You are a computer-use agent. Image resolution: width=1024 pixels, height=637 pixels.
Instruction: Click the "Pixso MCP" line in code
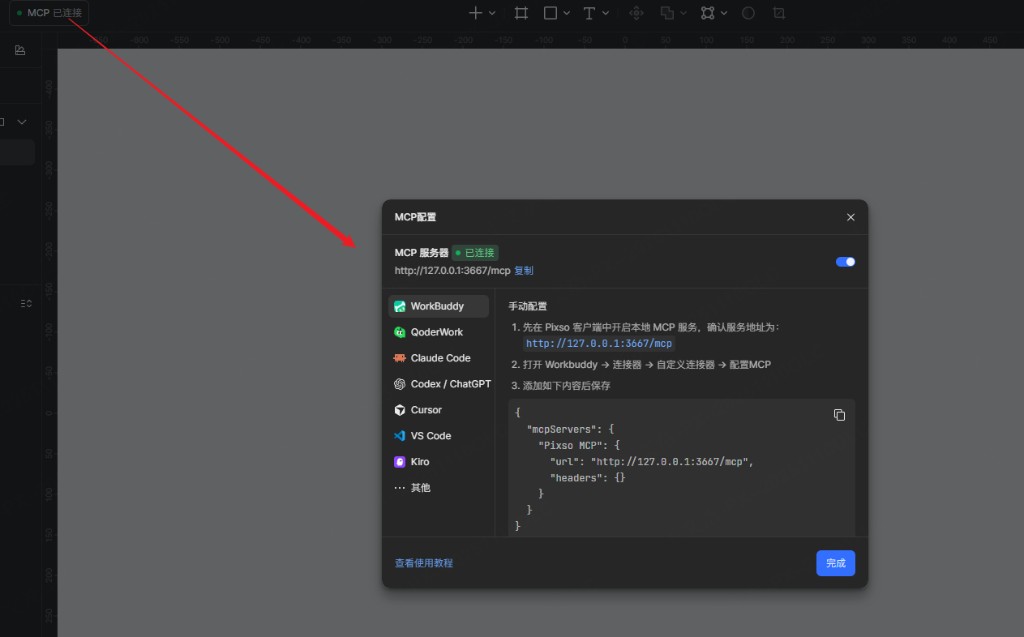579,446
